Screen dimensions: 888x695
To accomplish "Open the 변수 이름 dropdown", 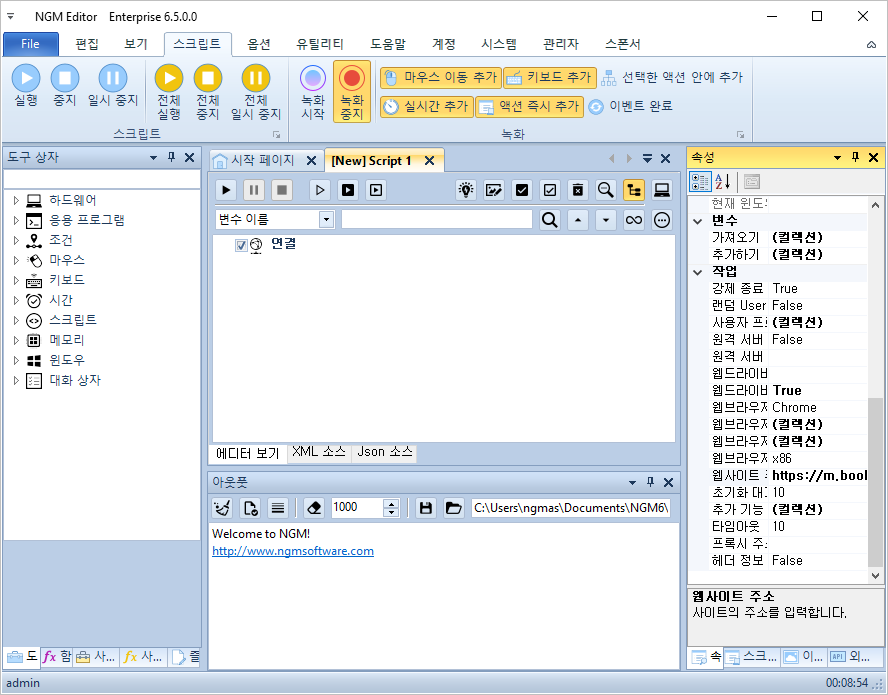I will 326,219.
